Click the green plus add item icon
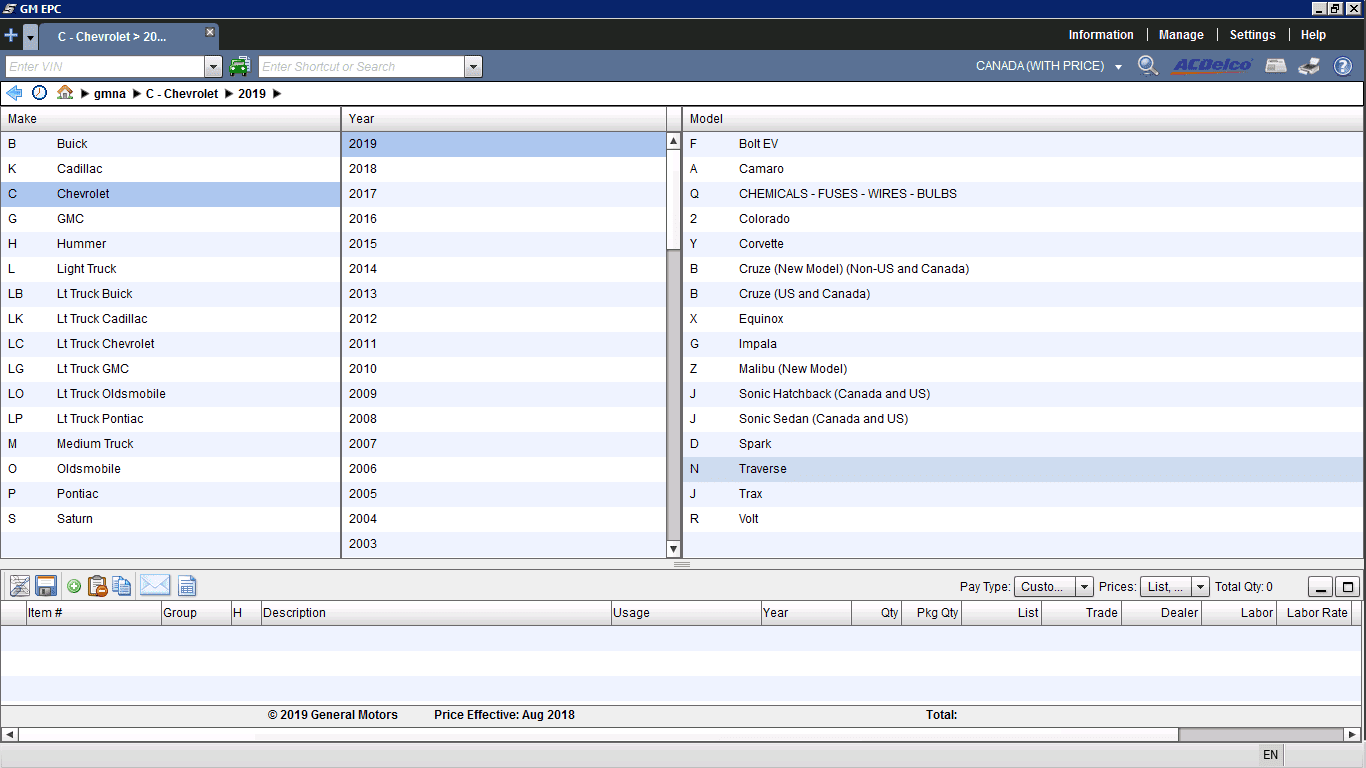The width and height of the screenshot is (1366, 768). tap(74, 586)
